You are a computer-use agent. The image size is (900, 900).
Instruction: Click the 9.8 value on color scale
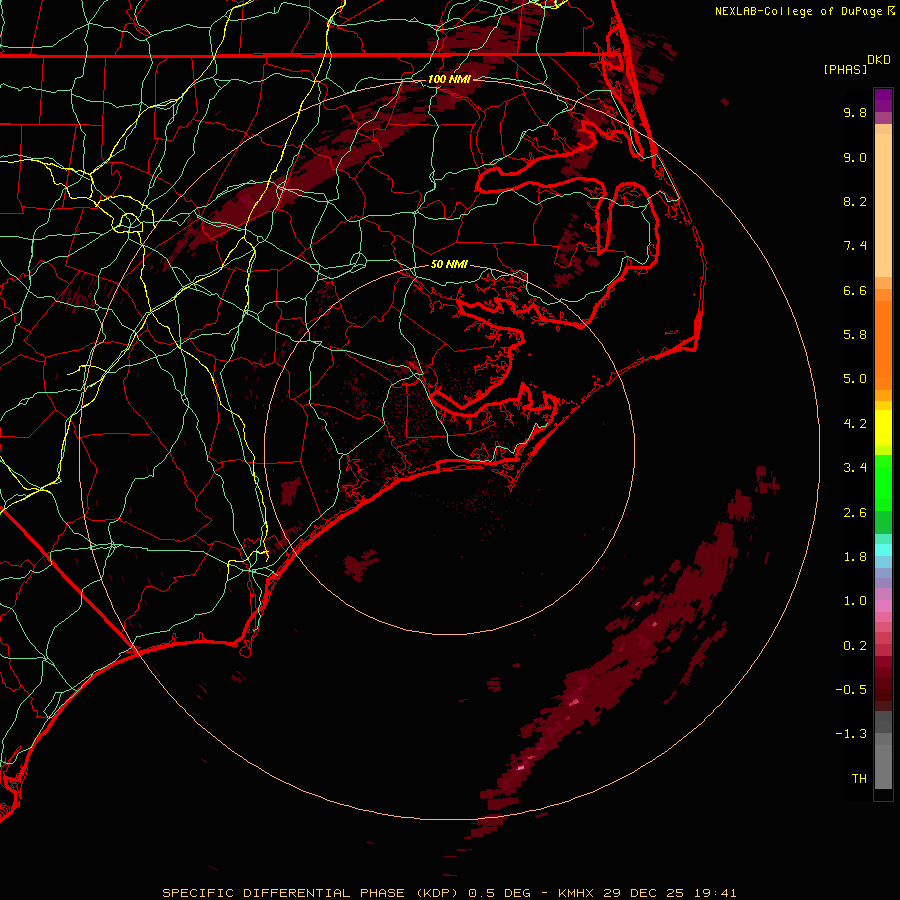(855, 112)
